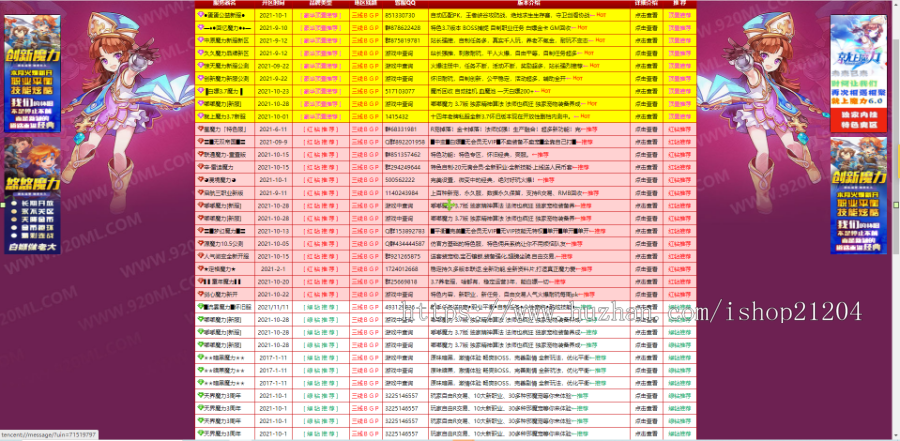The image size is (900, 441).
Task: Open 悠悠魔力 advertisement banner
Action: [x=32, y=195]
